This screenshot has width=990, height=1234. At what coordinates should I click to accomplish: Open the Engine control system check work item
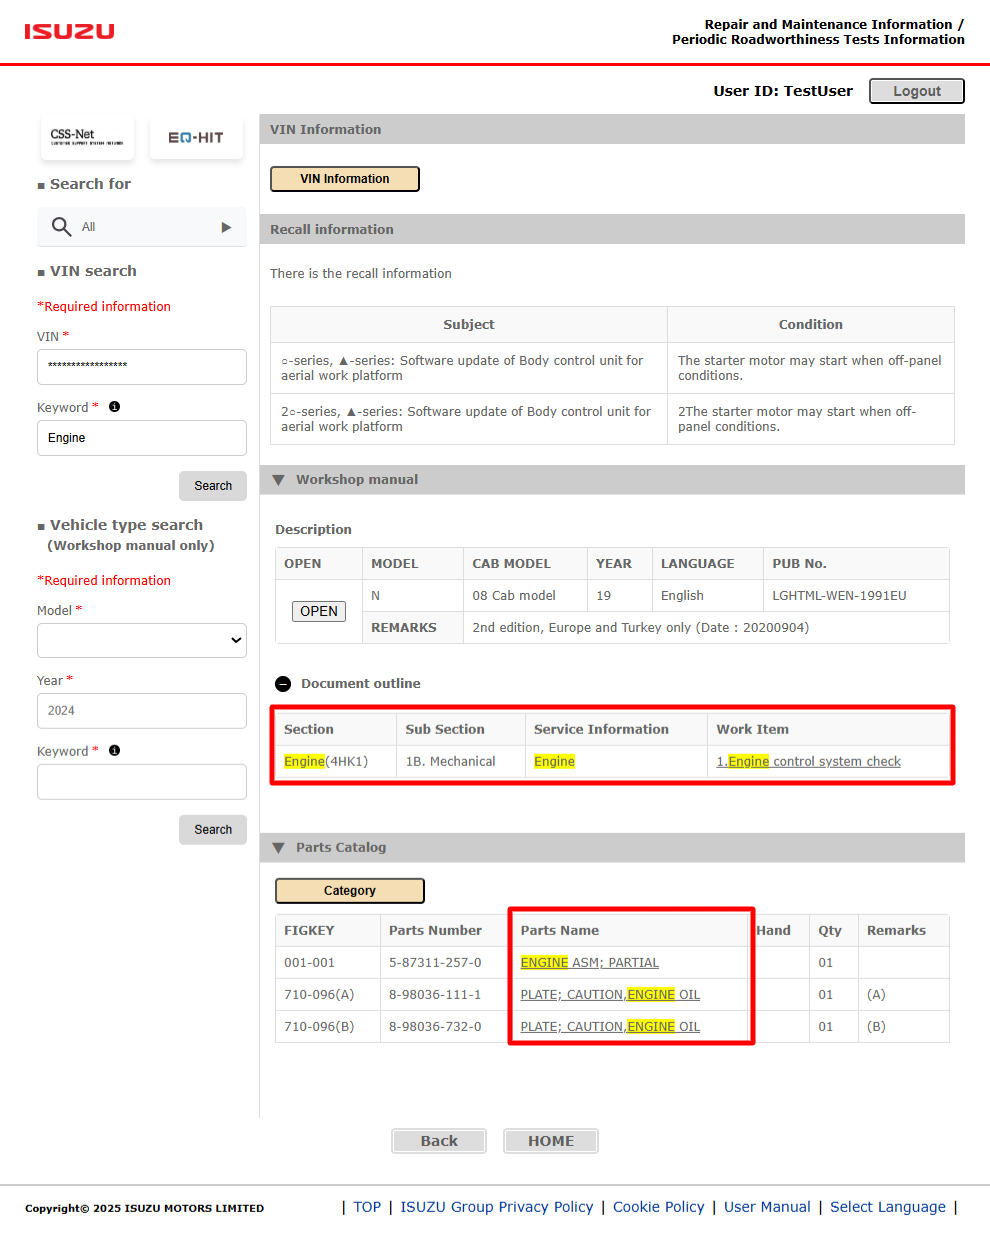(807, 761)
